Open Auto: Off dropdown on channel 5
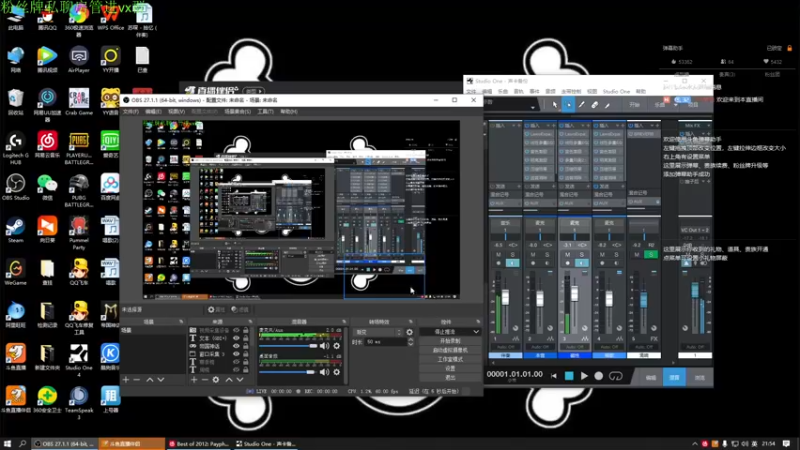 [644, 347]
